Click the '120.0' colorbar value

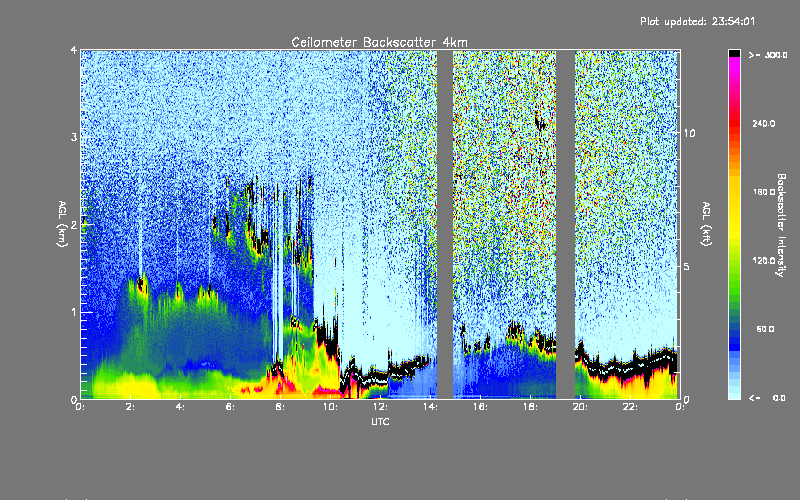[x=764, y=260]
